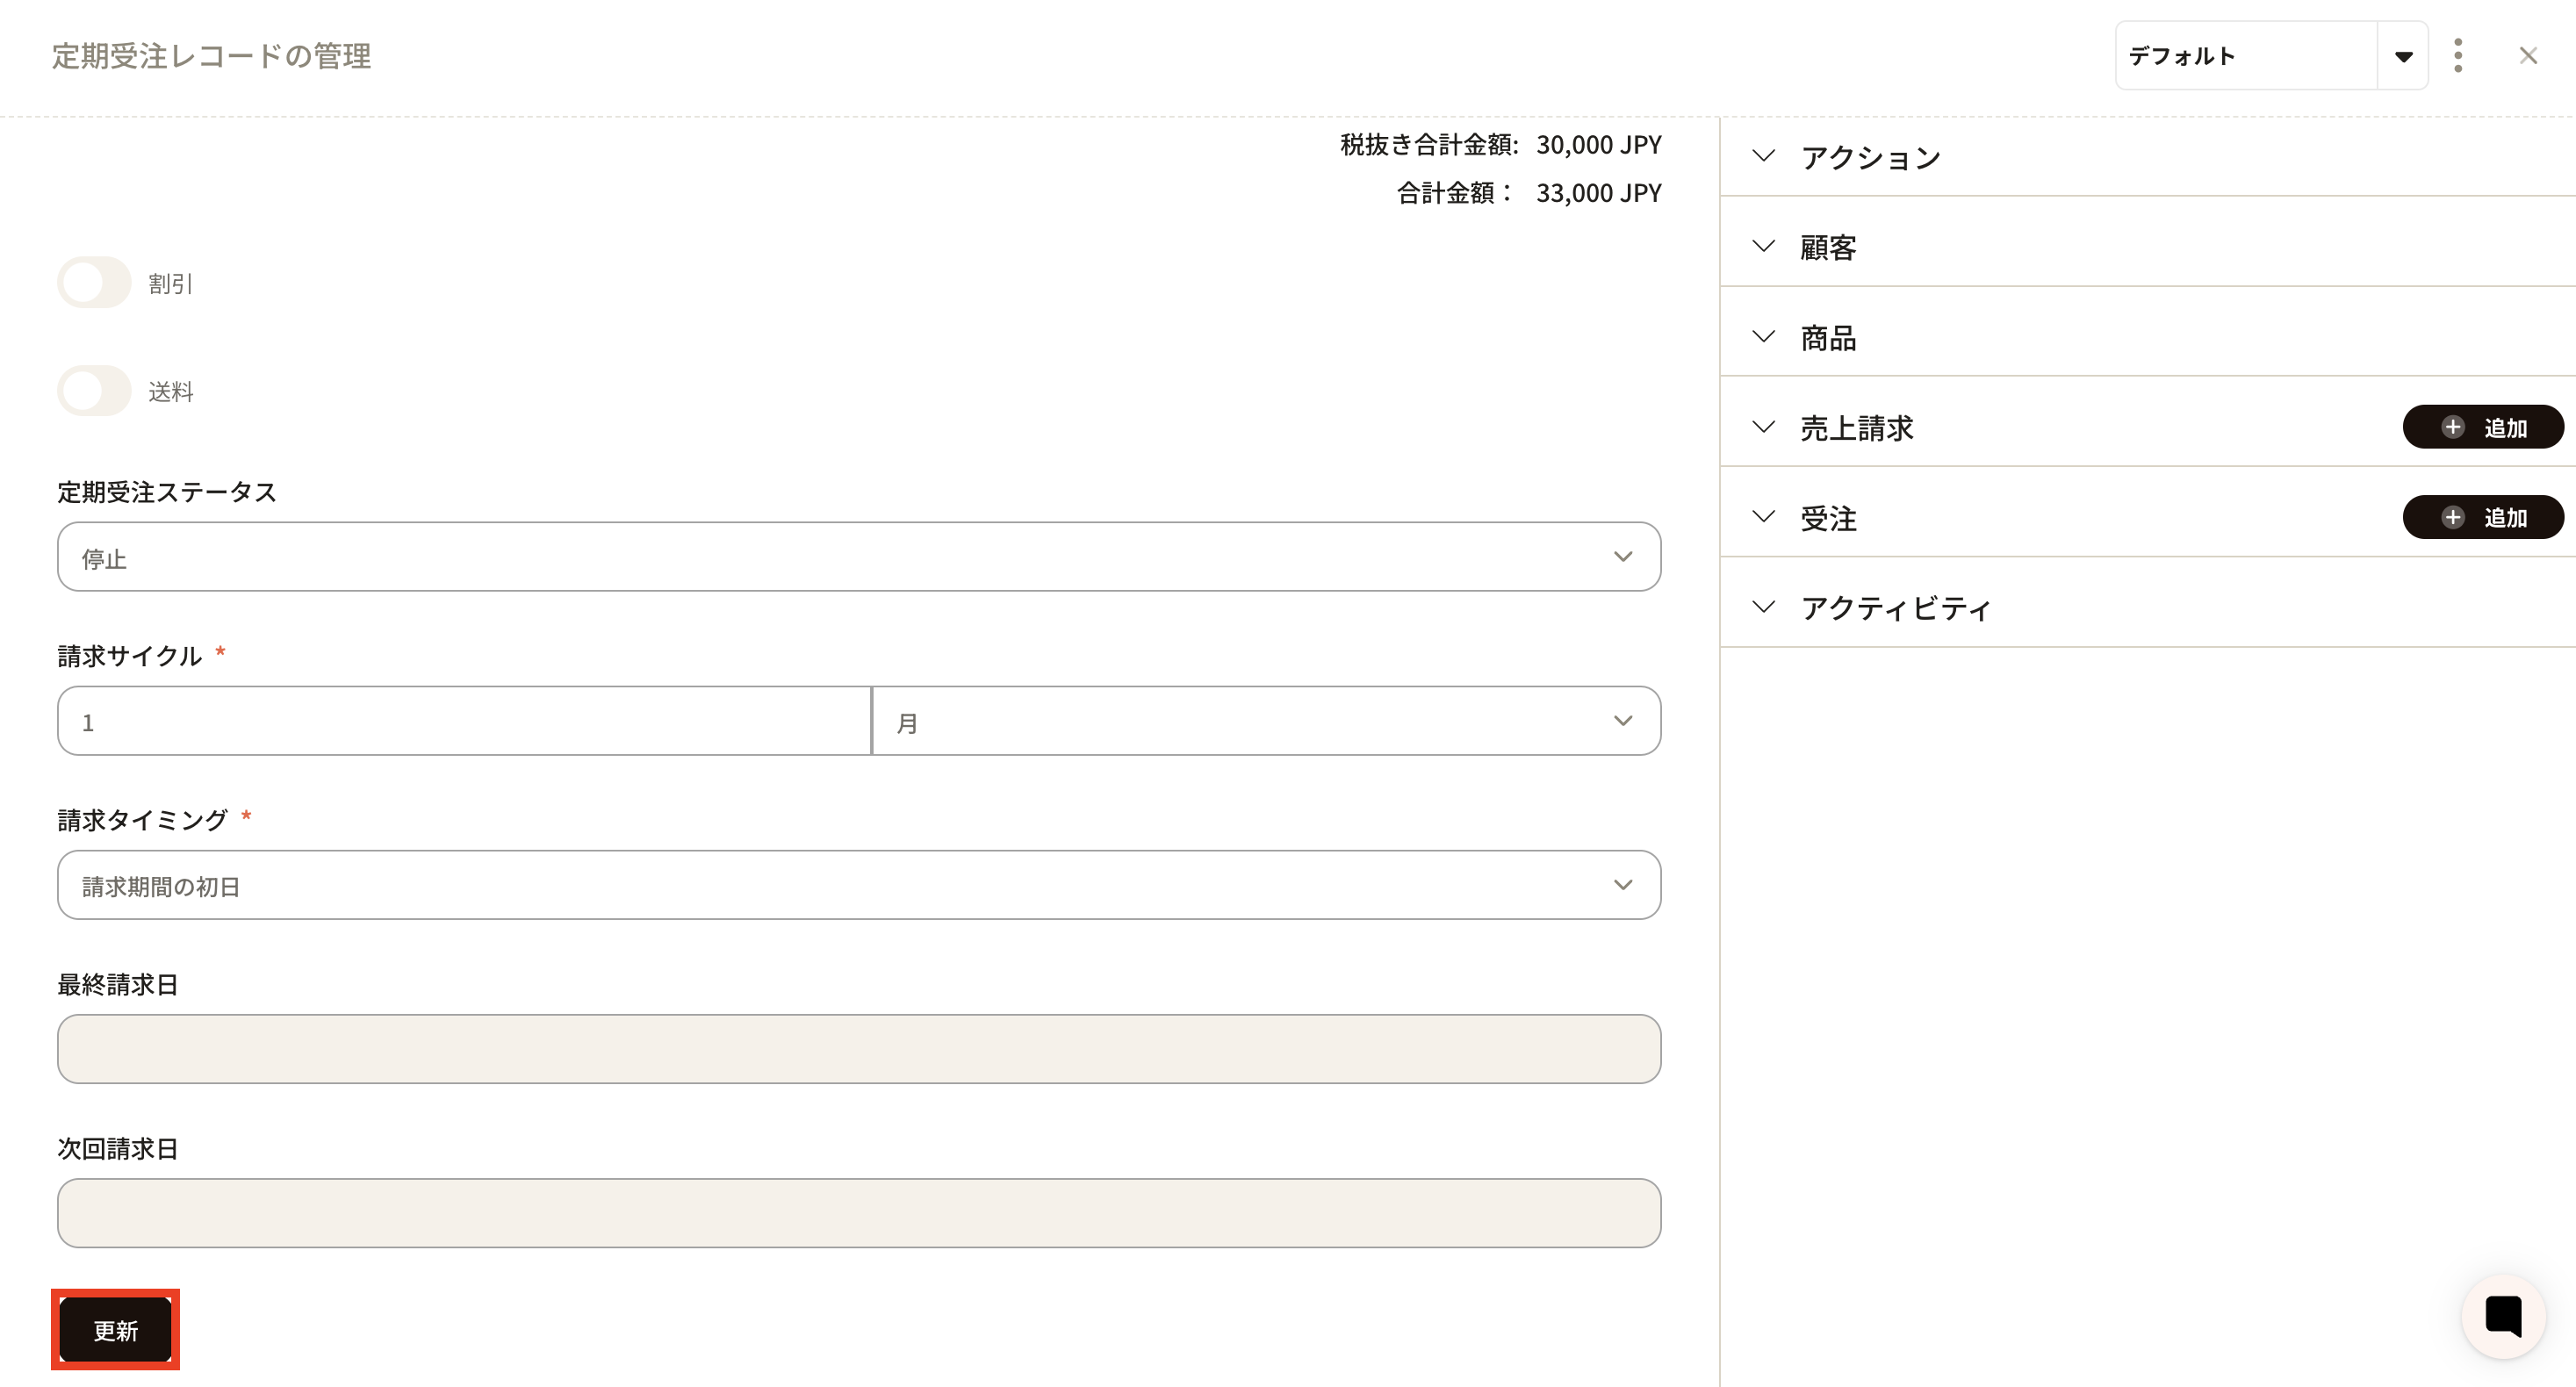Screen dimensions: 2576x1387
Task: Click the 請求タイミング label
Action: [143, 820]
